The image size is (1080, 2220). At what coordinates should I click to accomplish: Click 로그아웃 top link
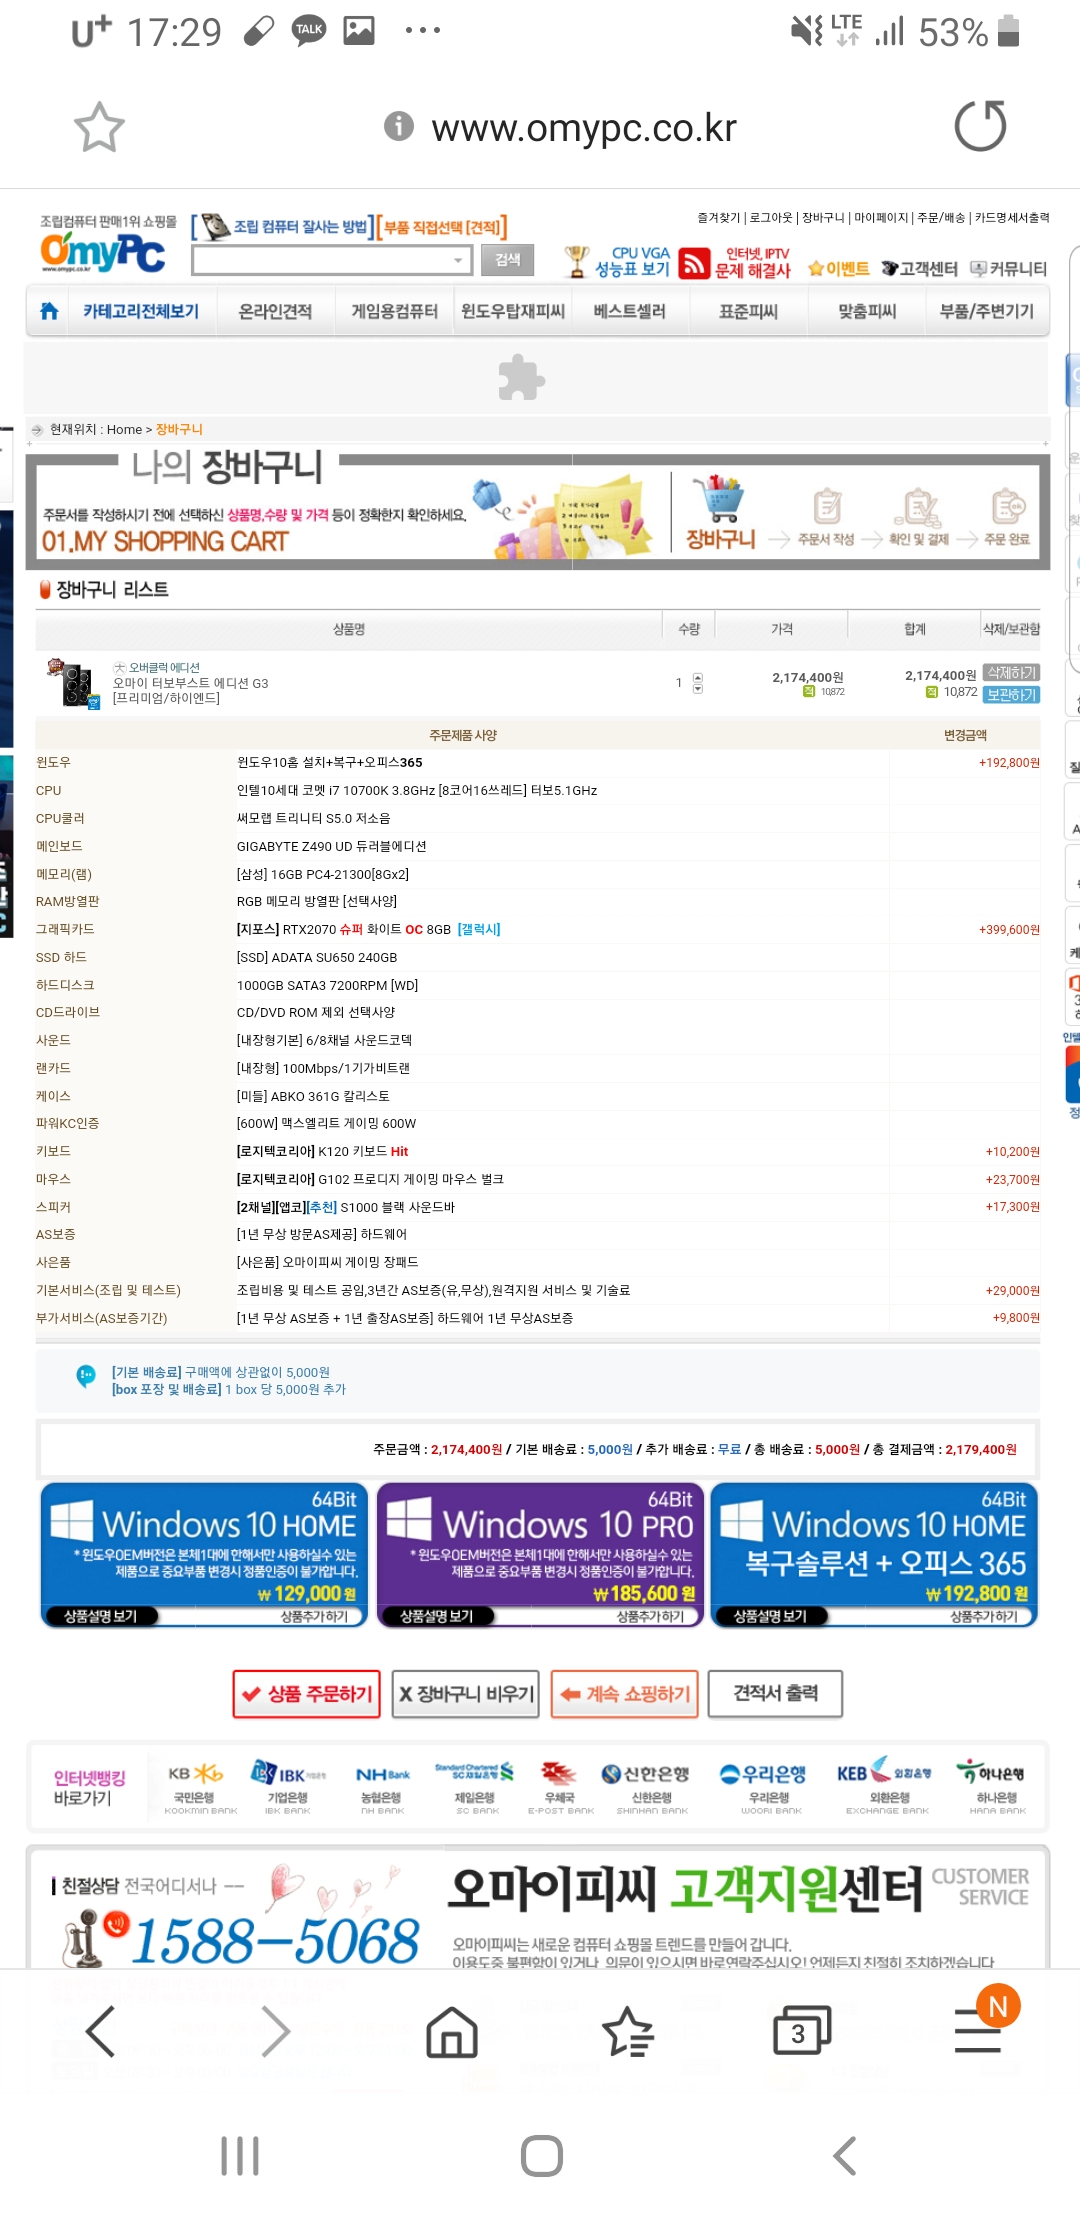click(771, 217)
